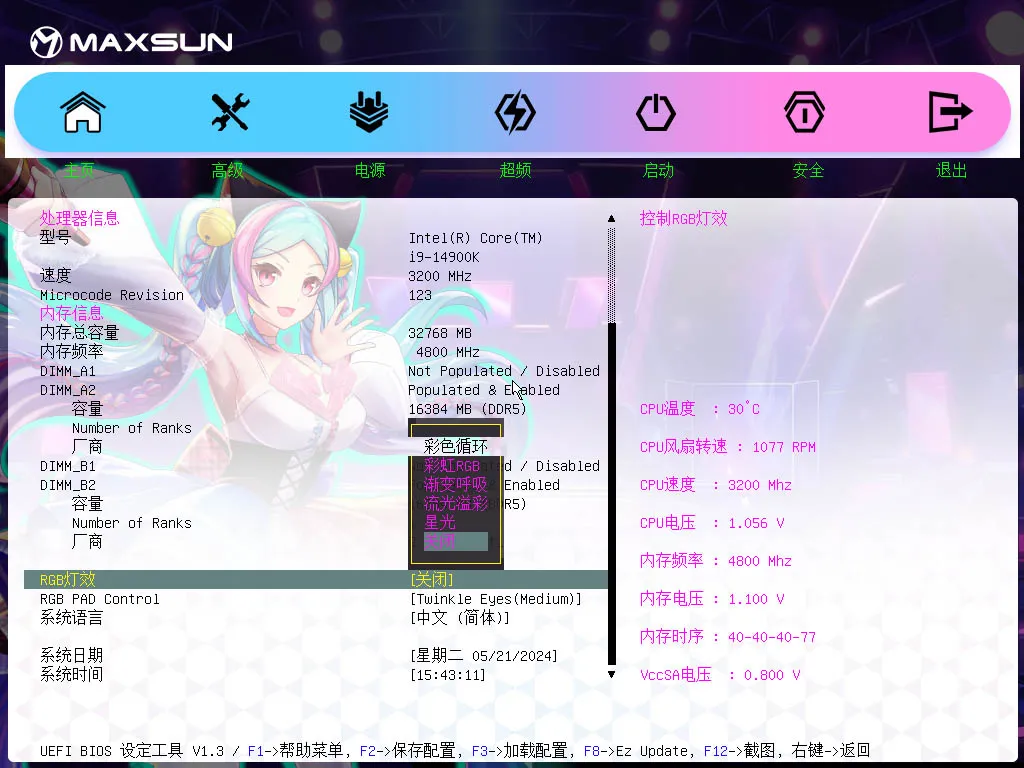1024x768 pixels.
Task: Click the 内存电压 1.100 V reading
Action: 712,598
